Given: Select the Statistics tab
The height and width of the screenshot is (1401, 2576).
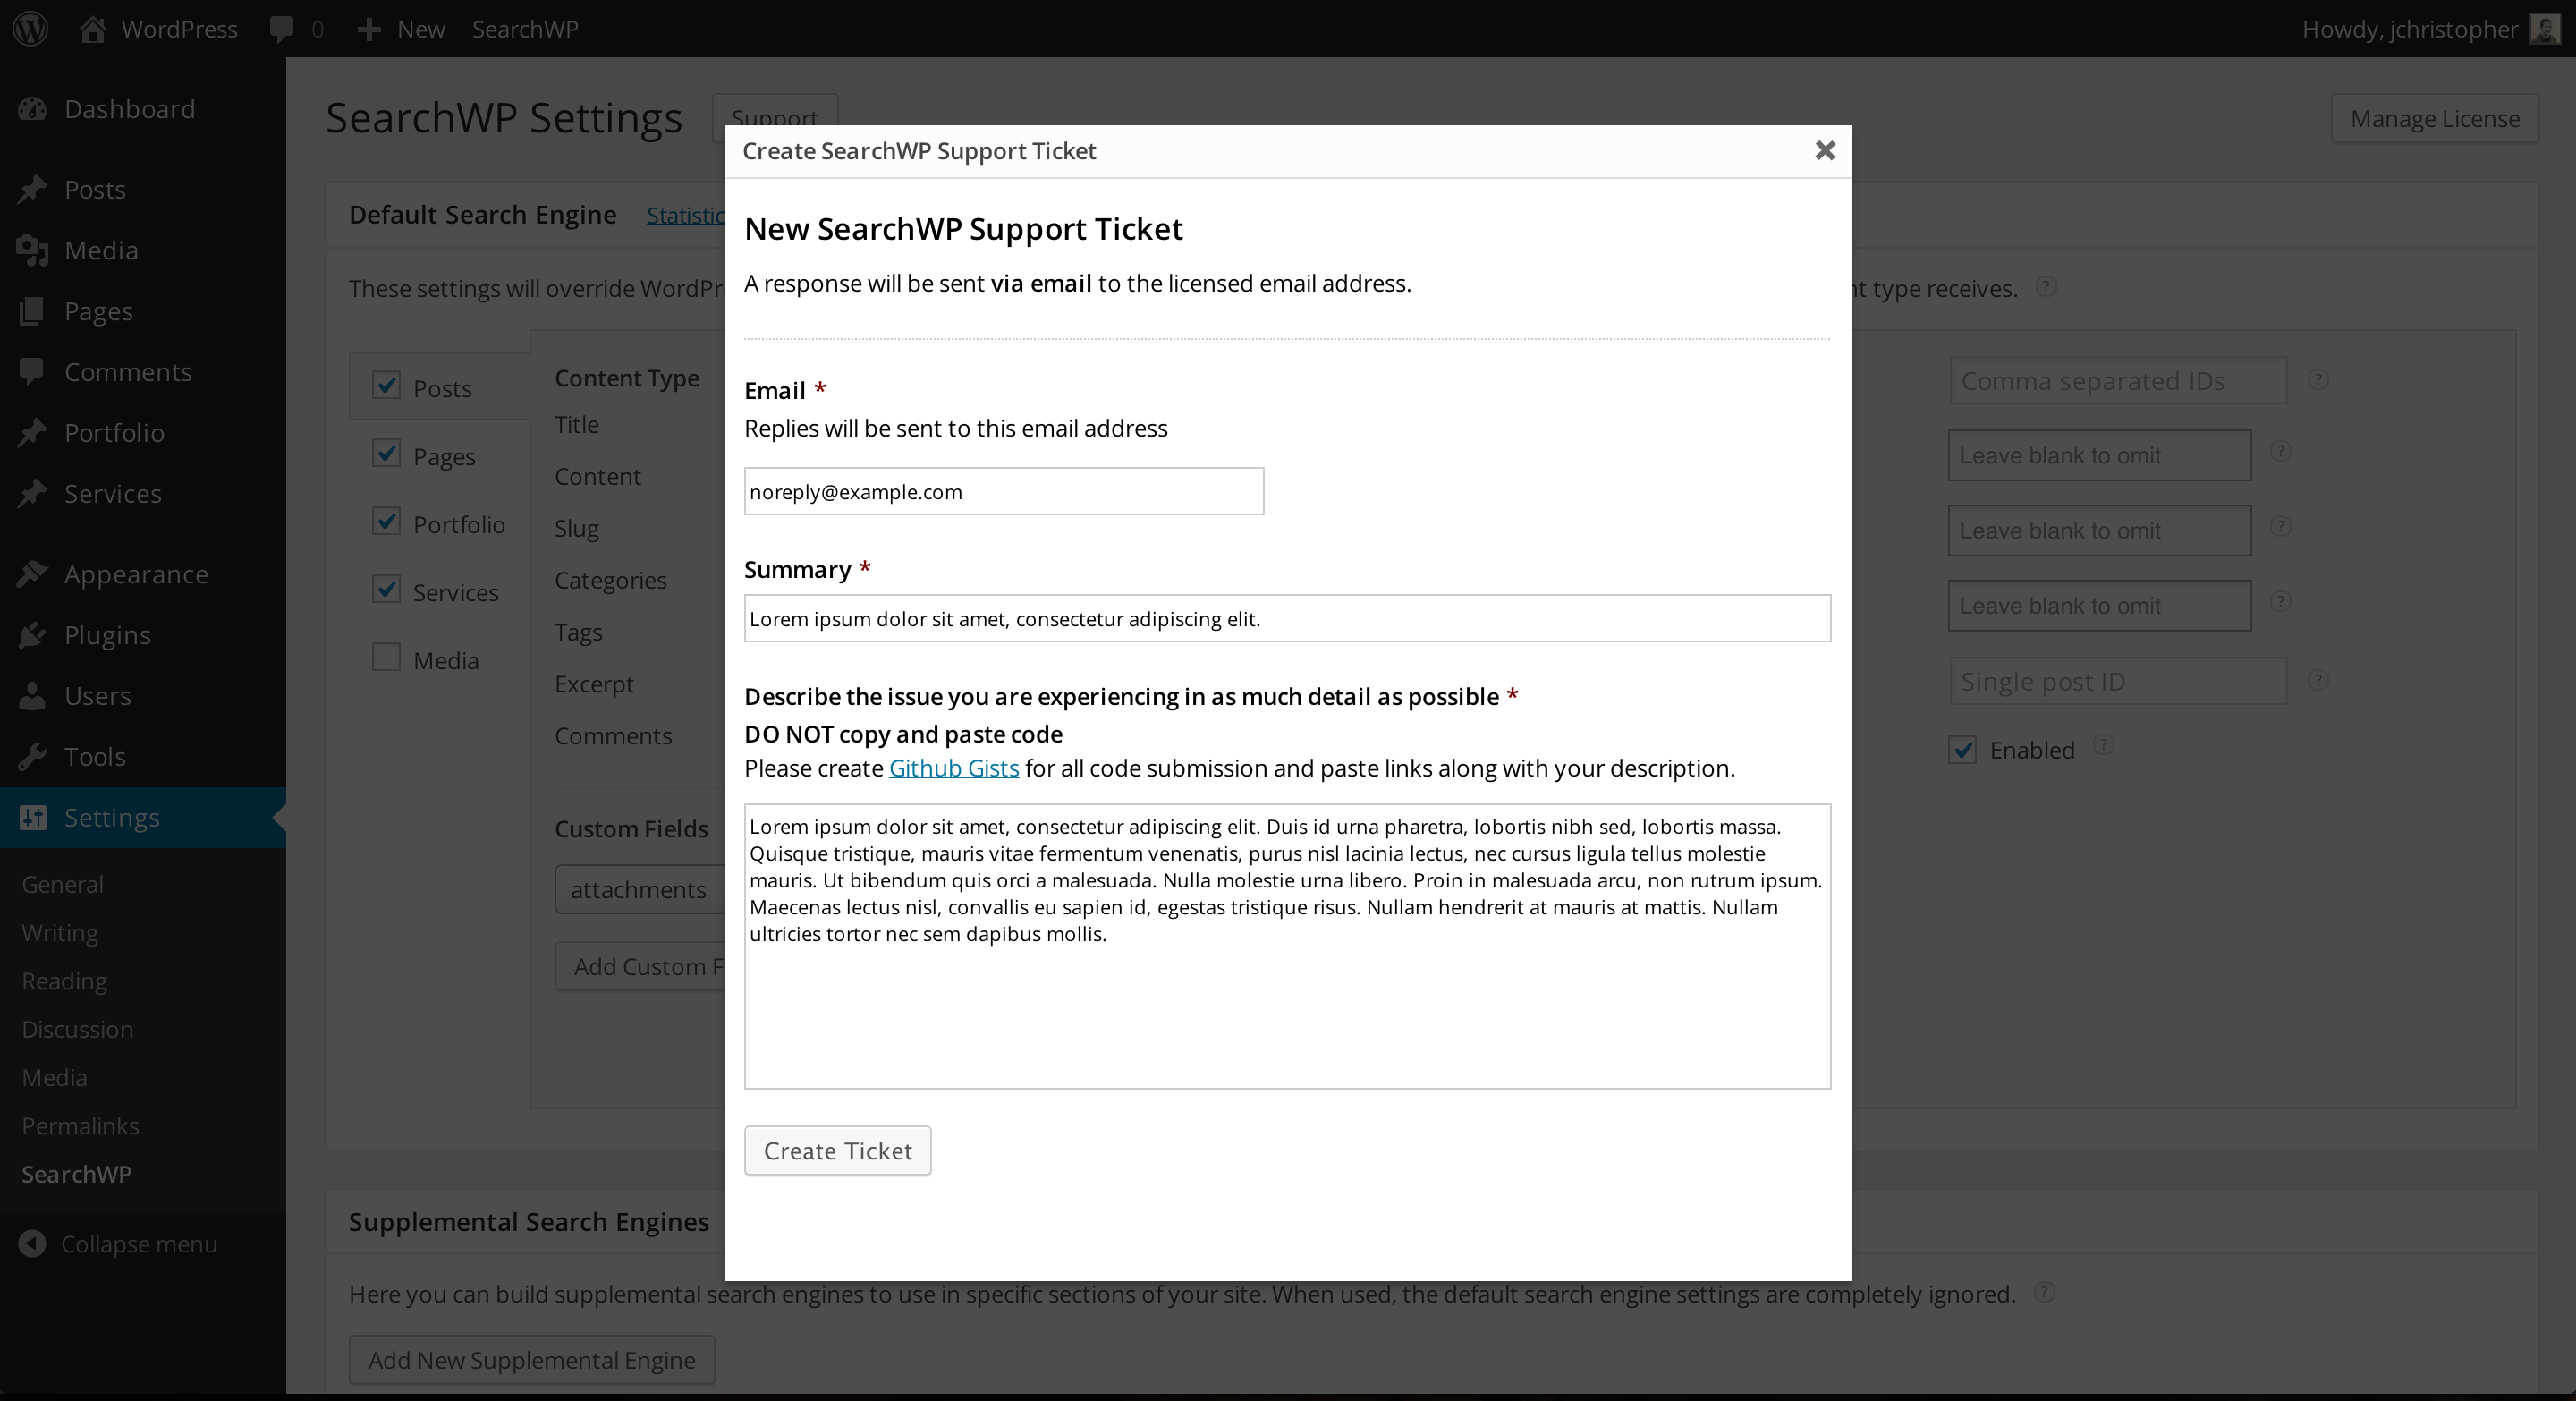Looking at the screenshot, I should 688,214.
